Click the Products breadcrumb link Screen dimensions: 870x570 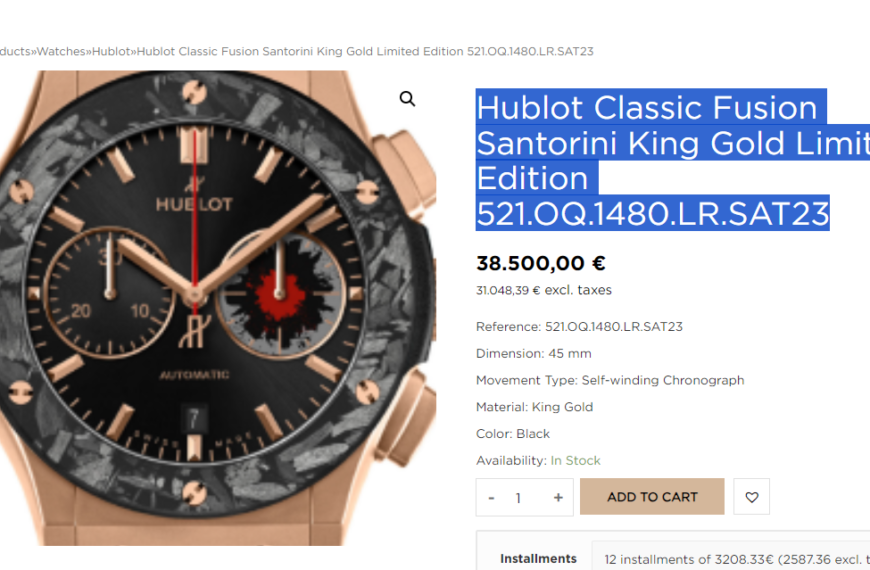(15, 51)
